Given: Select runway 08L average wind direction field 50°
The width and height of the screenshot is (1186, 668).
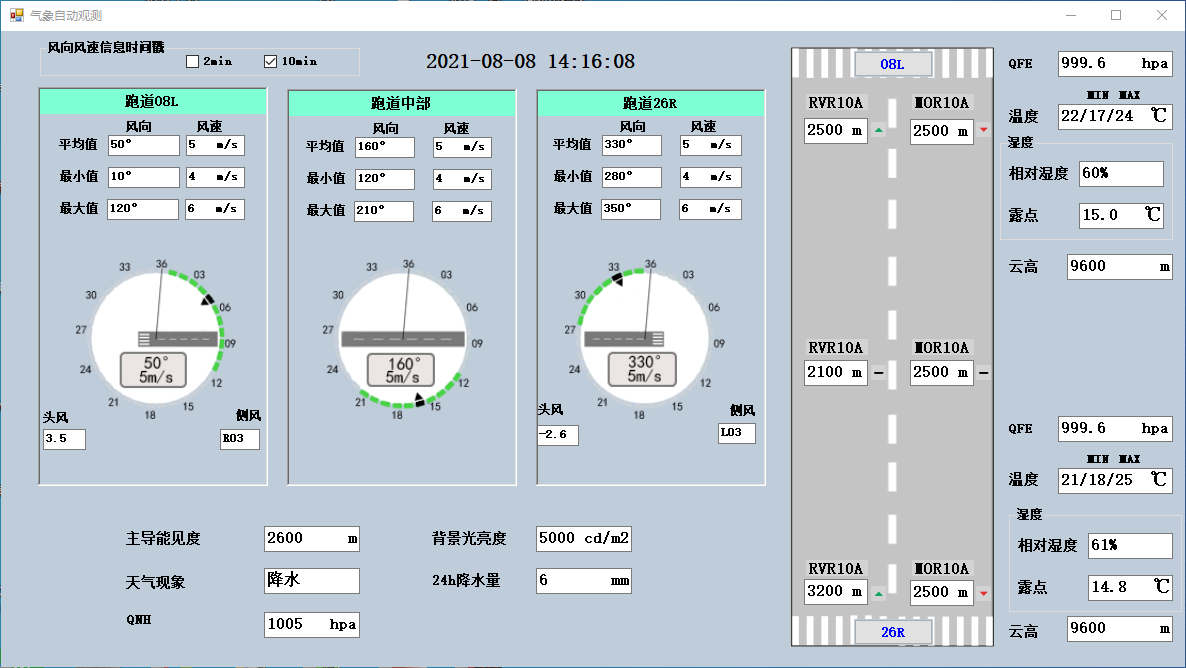Looking at the screenshot, I should point(144,145).
